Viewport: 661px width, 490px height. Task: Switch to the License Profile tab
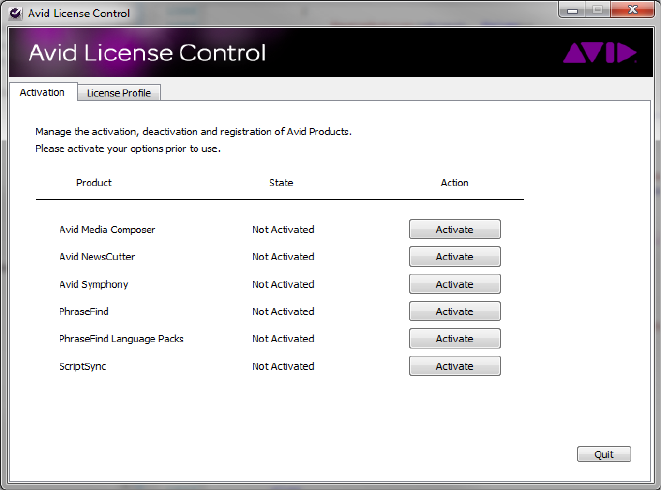[118, 93]
